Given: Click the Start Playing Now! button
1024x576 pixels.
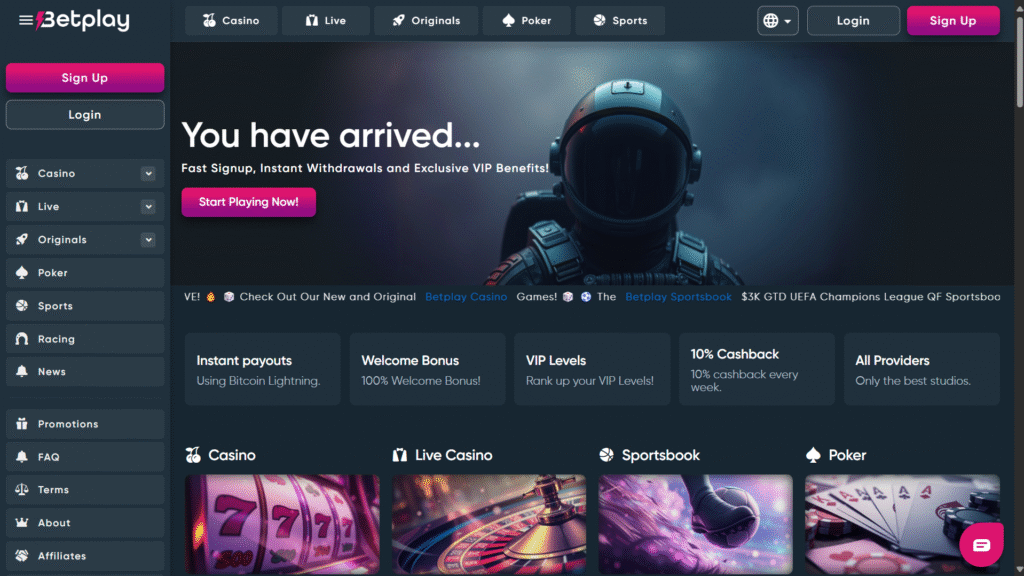Looking at the screenshot, I should click(248, 202).
